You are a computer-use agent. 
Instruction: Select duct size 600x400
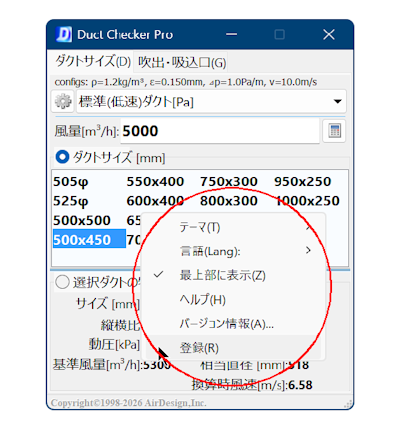[x=155, y=201]
